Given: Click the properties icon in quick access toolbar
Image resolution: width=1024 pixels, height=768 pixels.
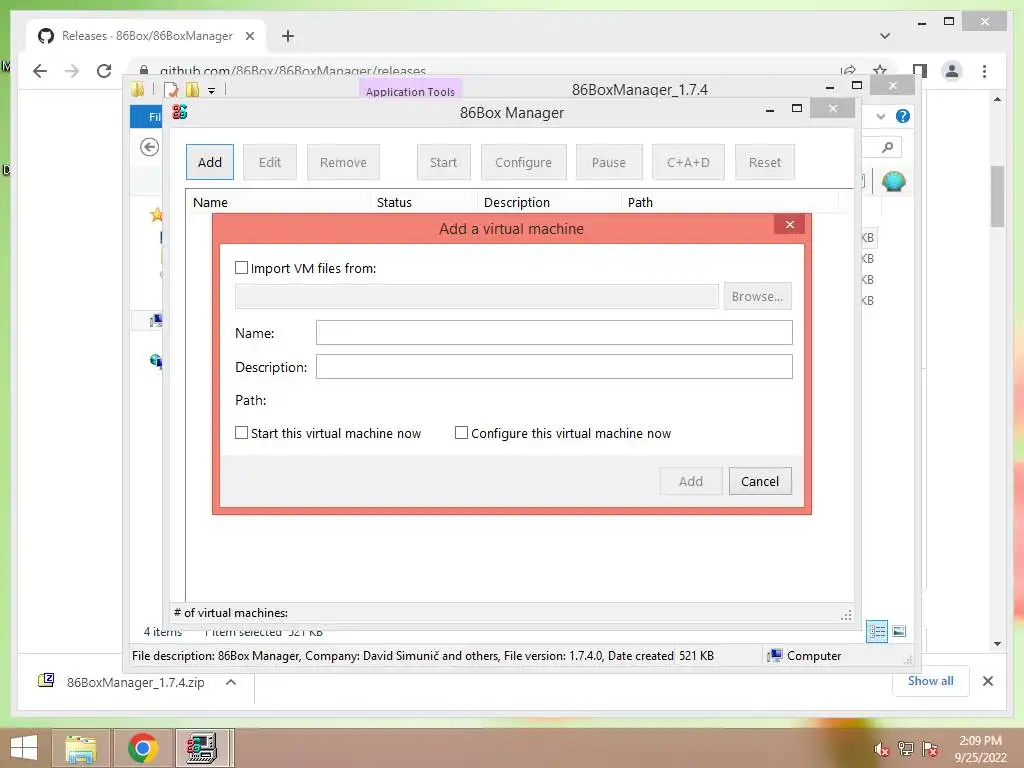Looking at the screenshot, I should tap(171, 89).
